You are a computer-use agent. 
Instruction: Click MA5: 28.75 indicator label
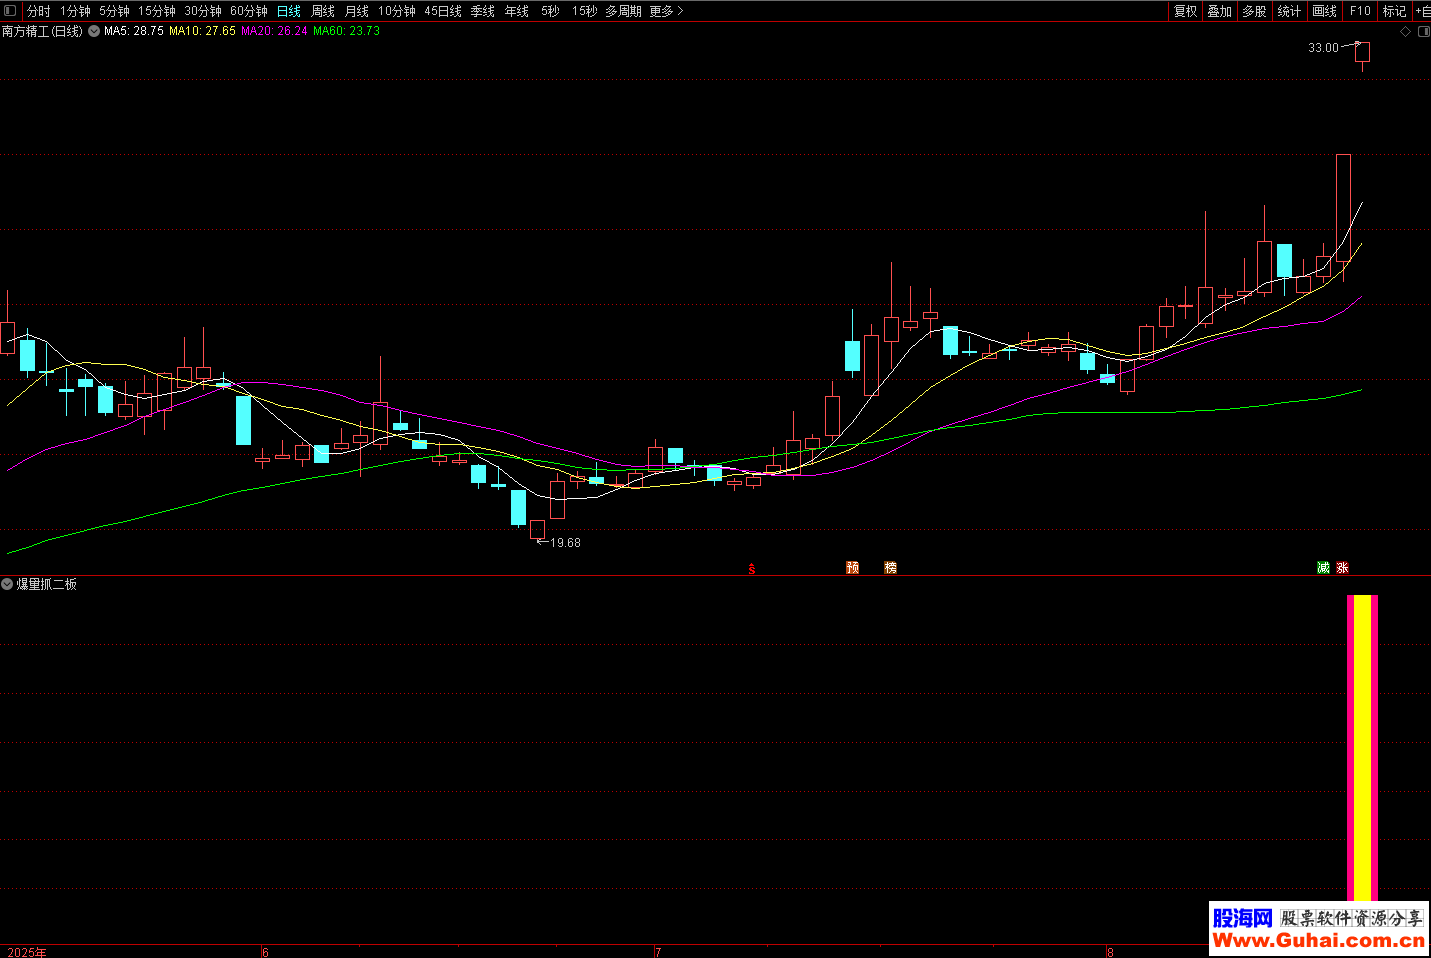pos(134,32)
